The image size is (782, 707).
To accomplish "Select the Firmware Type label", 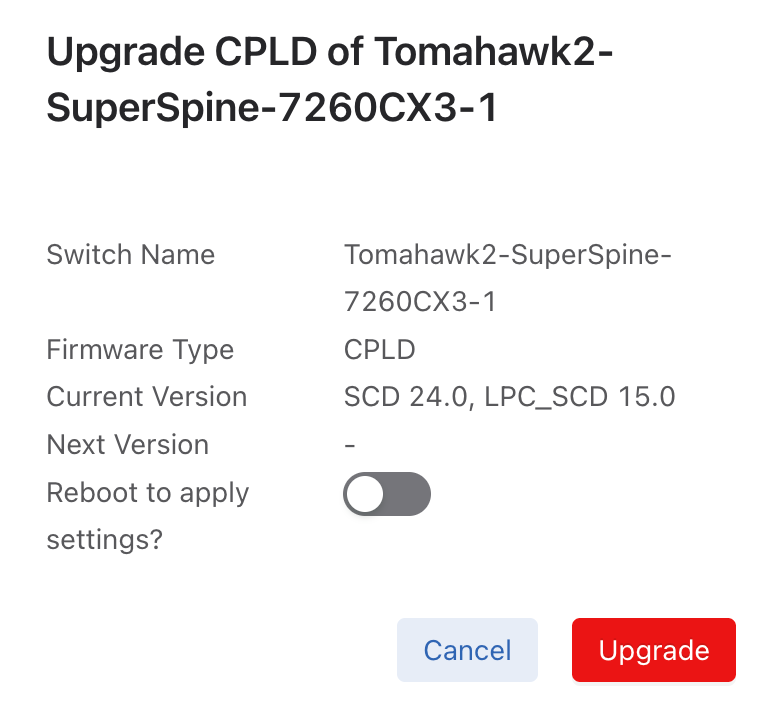I will pyautogui.click(x=140, y=350).
